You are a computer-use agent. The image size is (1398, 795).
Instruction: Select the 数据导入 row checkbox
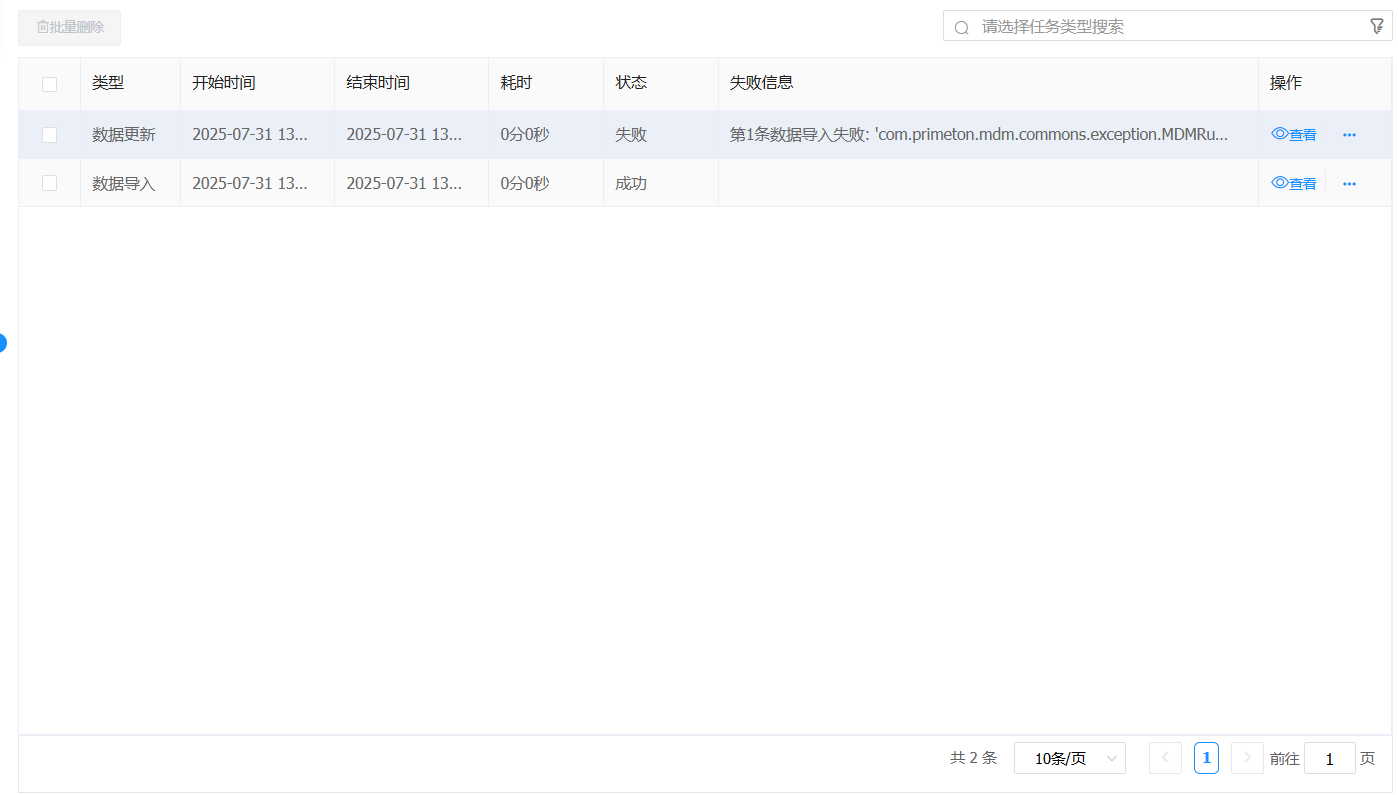coord(49,183)
